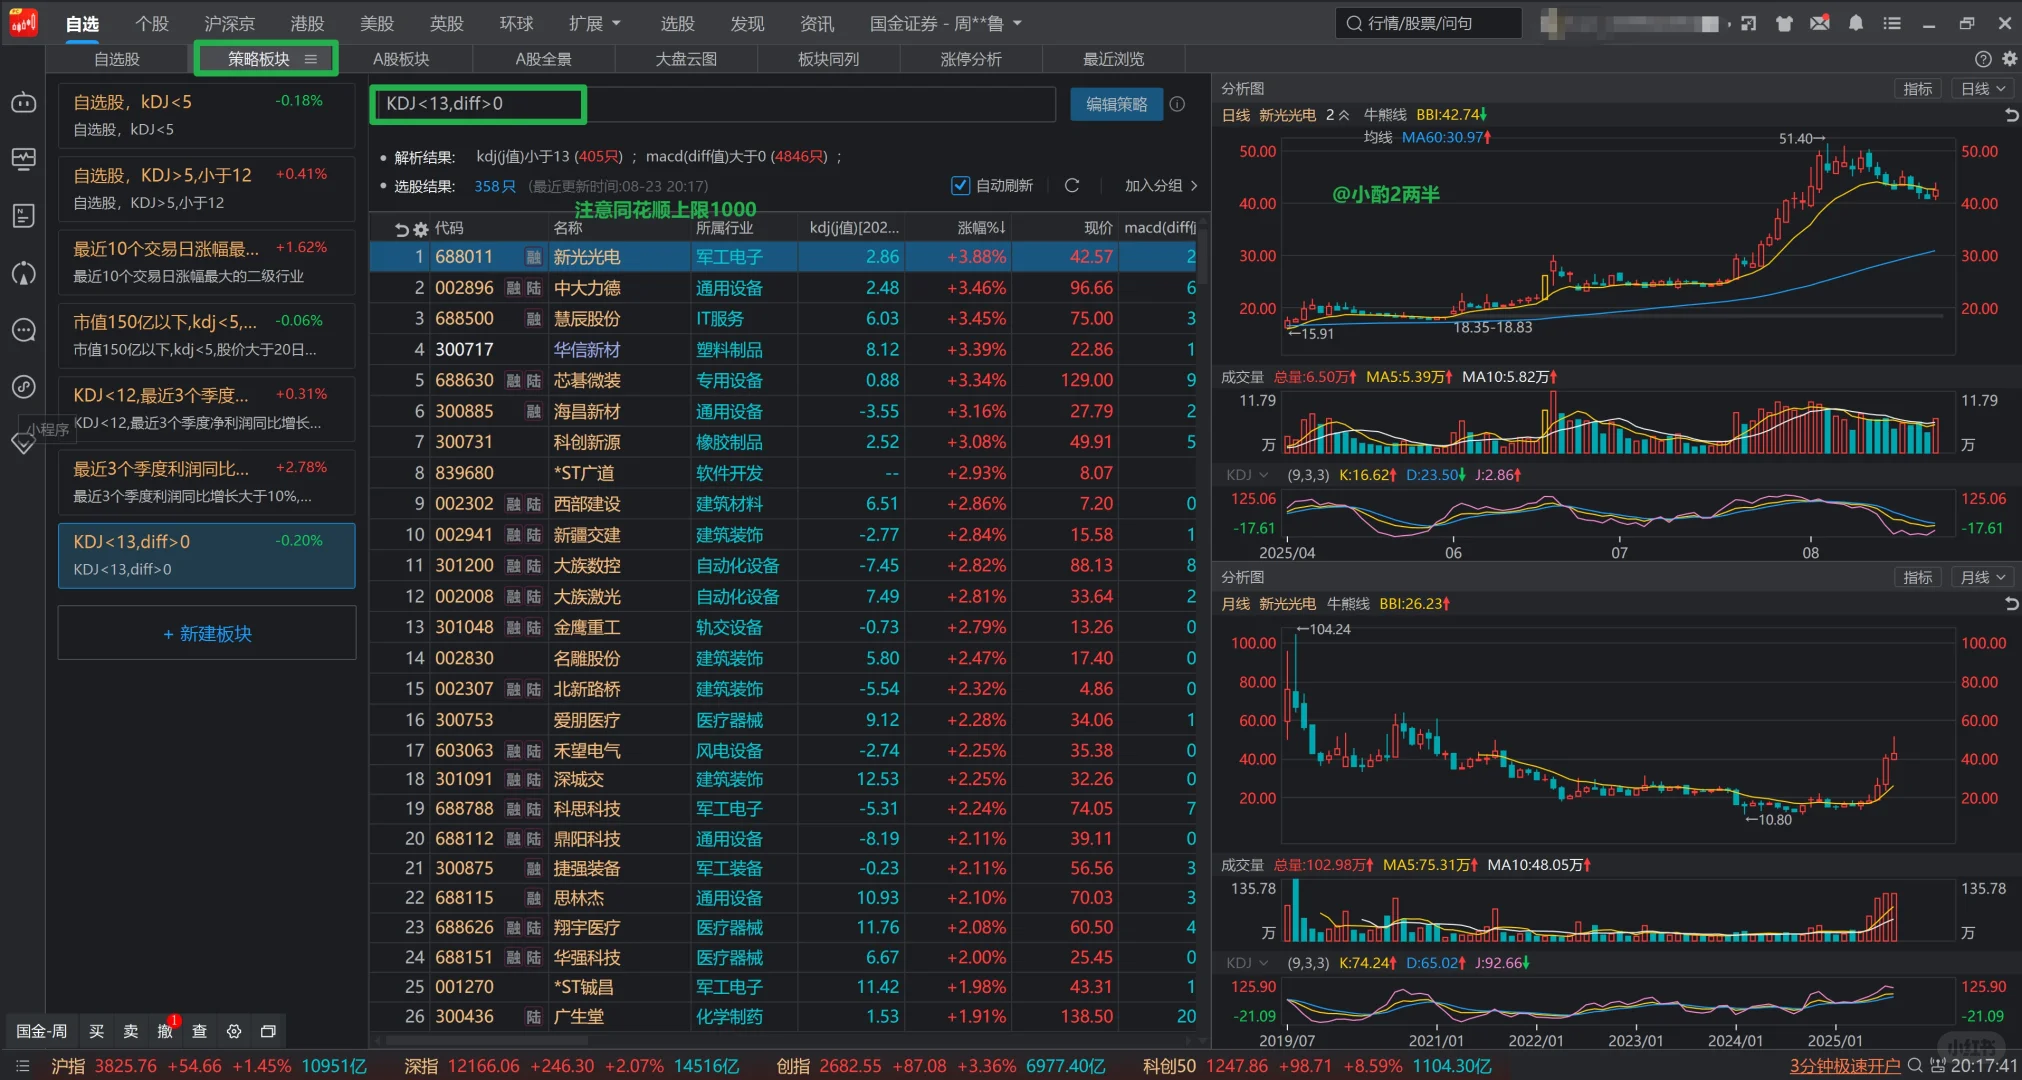Open the help question mark icon
This screenshot has height=1080, width=2022.
click(1983, 59)
